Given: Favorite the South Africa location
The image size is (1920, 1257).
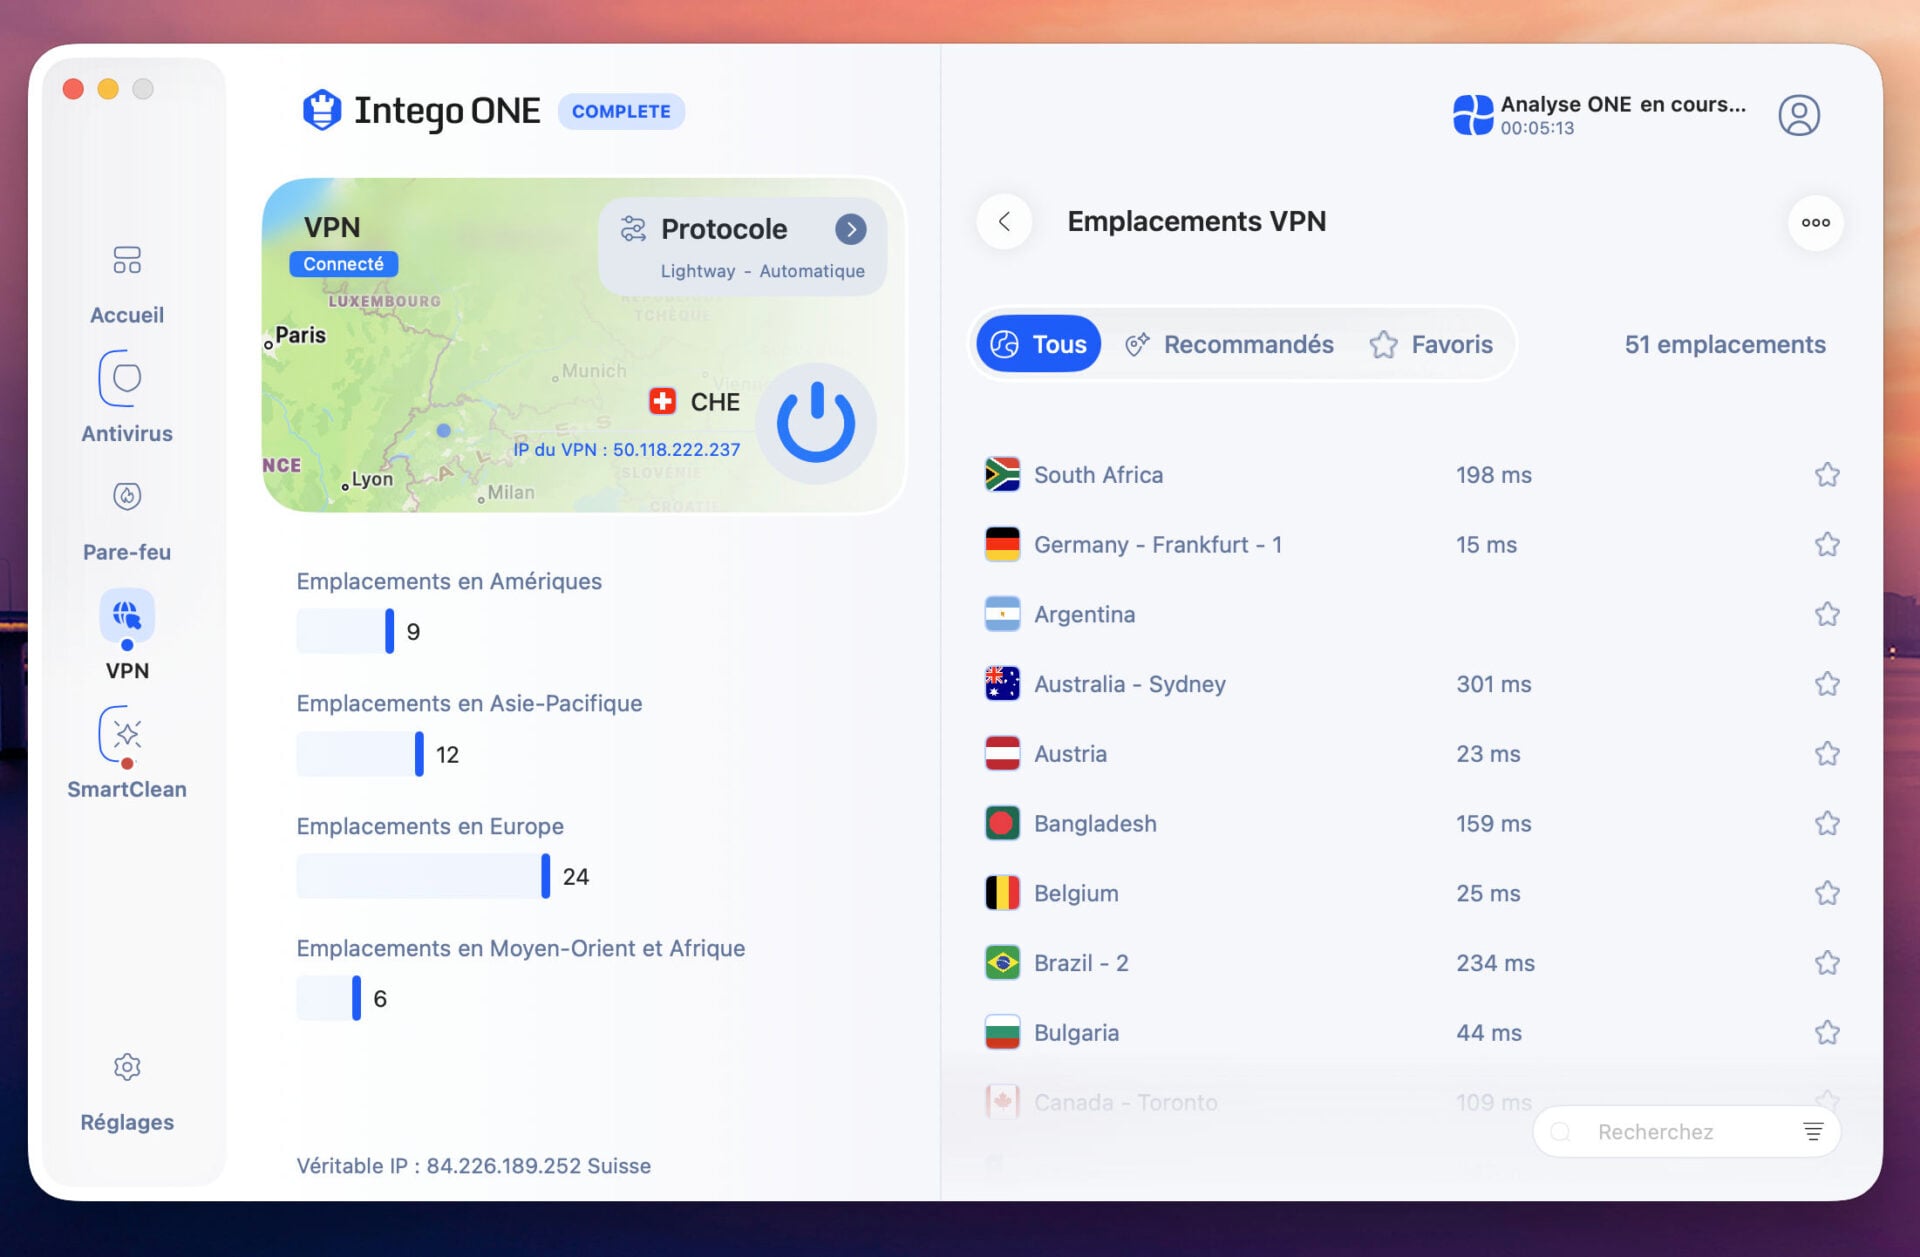Looking at the screenshot, I should (1827, 474).
